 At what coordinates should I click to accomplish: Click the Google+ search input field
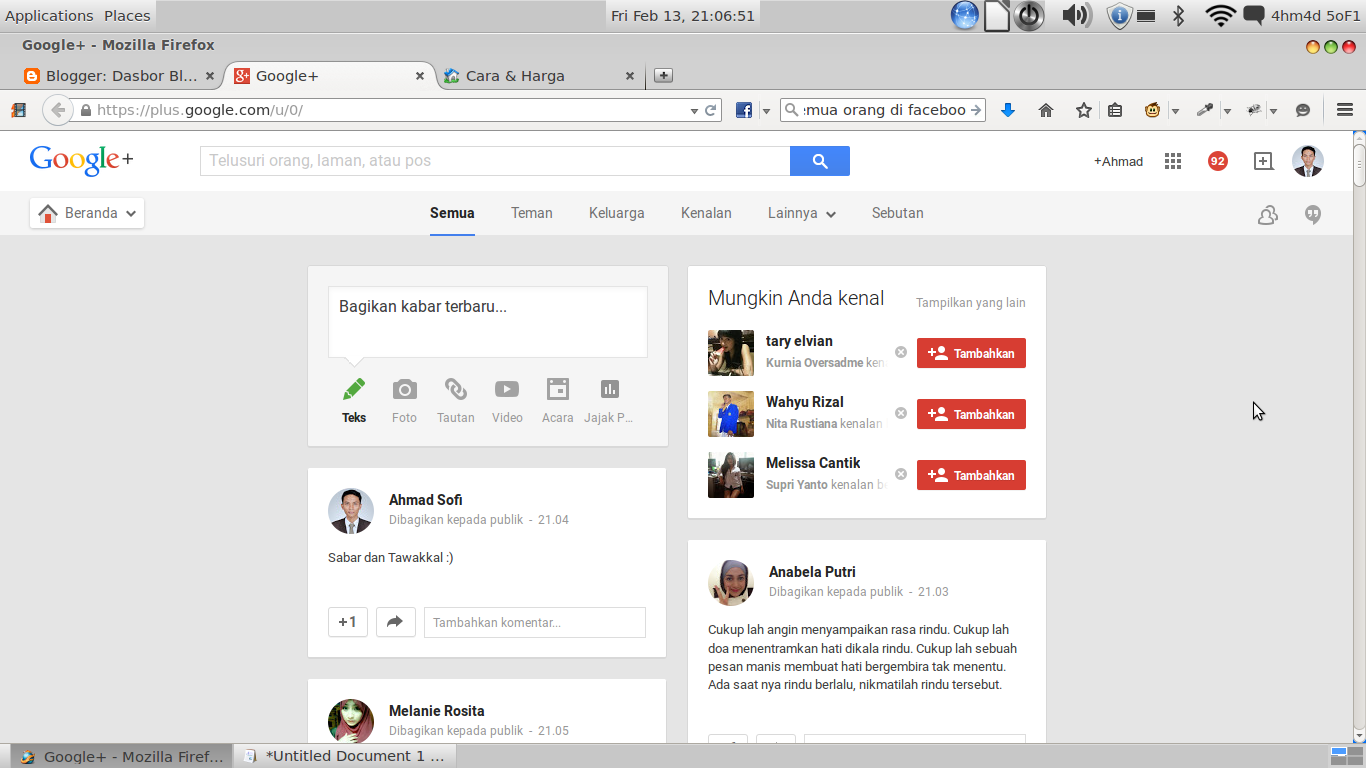(495, 161)
